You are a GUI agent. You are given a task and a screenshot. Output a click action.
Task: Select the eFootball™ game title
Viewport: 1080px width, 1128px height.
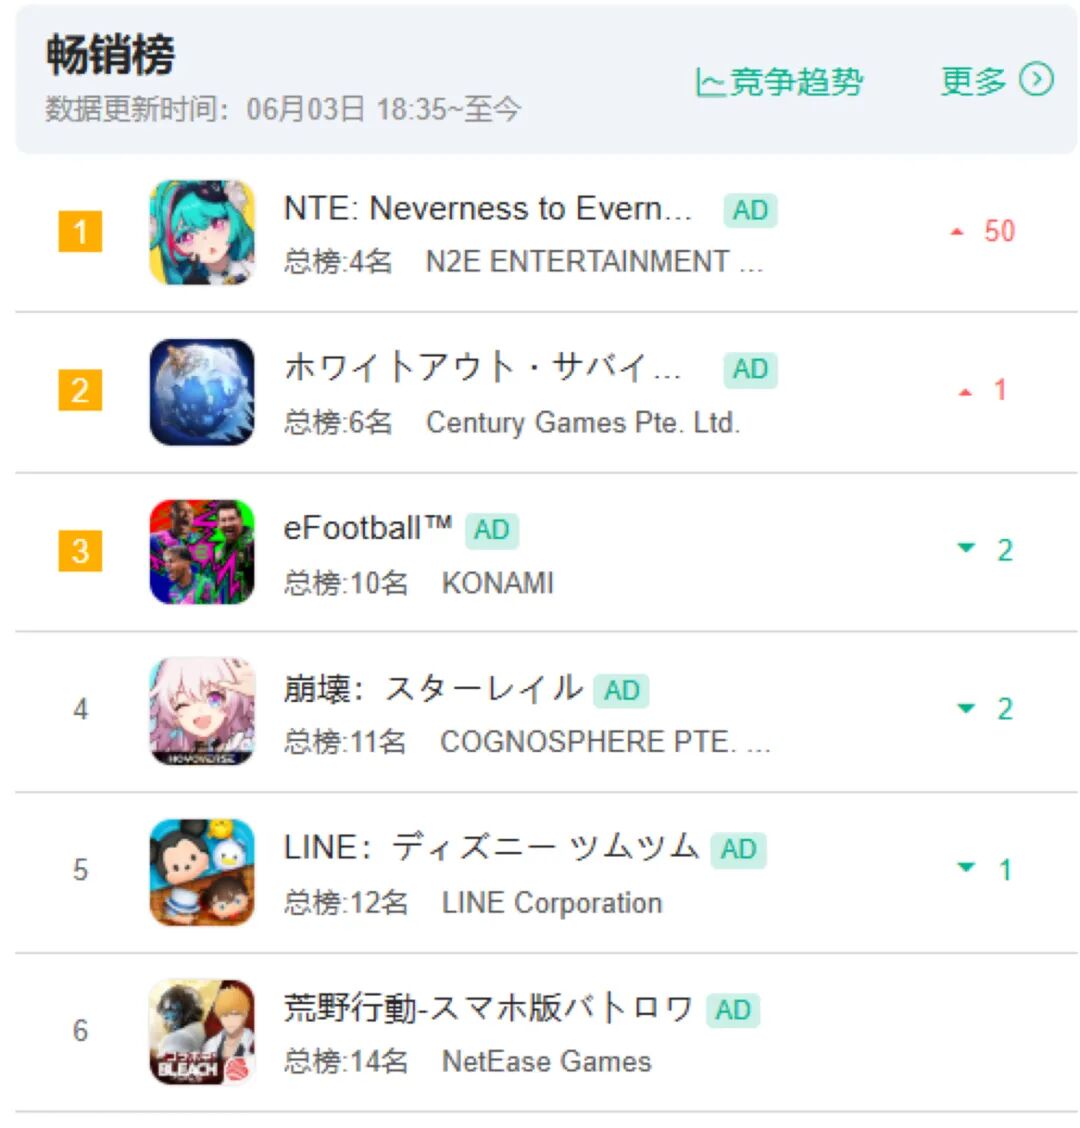tap(368, 529)
